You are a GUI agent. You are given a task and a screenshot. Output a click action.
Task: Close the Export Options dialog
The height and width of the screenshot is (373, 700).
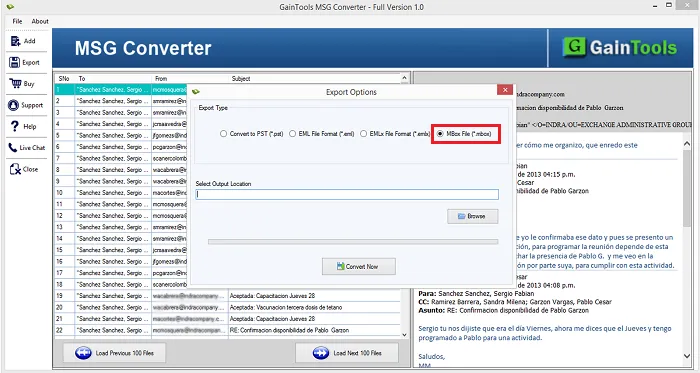coord(504,90)
